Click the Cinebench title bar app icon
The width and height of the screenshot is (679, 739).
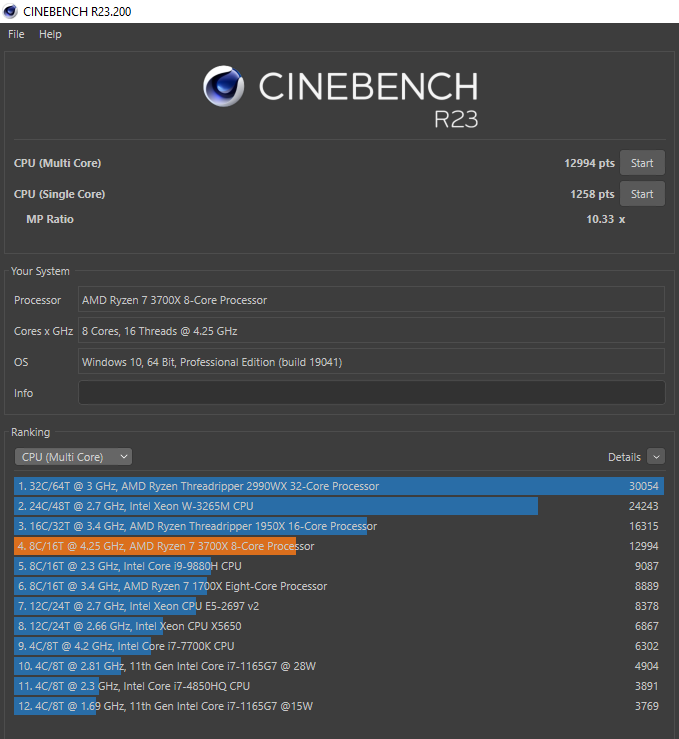tap(10, 11)
